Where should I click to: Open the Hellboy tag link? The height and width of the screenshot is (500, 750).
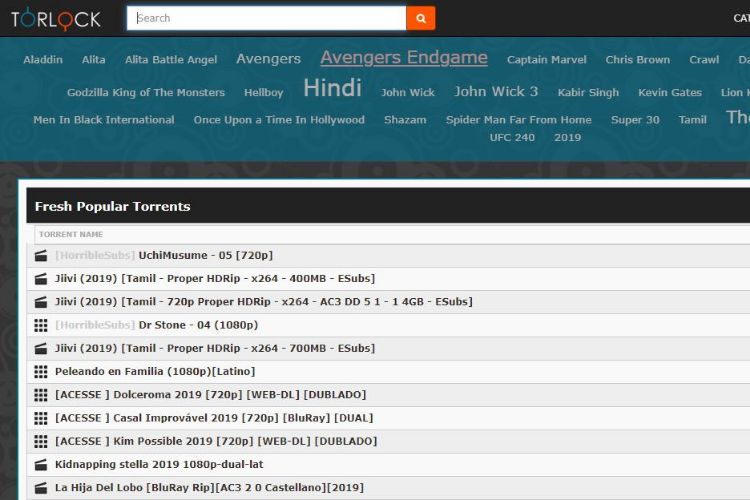pos(264,92)
